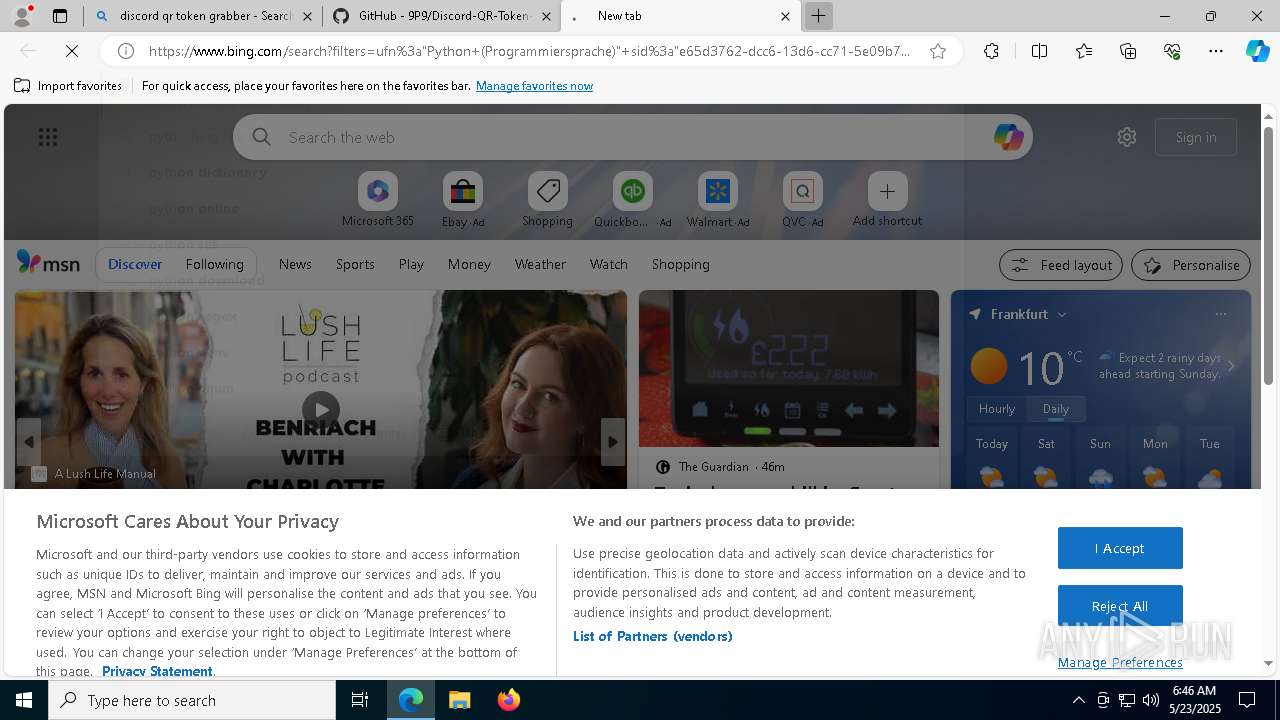Select the Discover feed tab
The height and width of the screenshot is (720, 1280).
pyautogui.click(x=135, y=264)
